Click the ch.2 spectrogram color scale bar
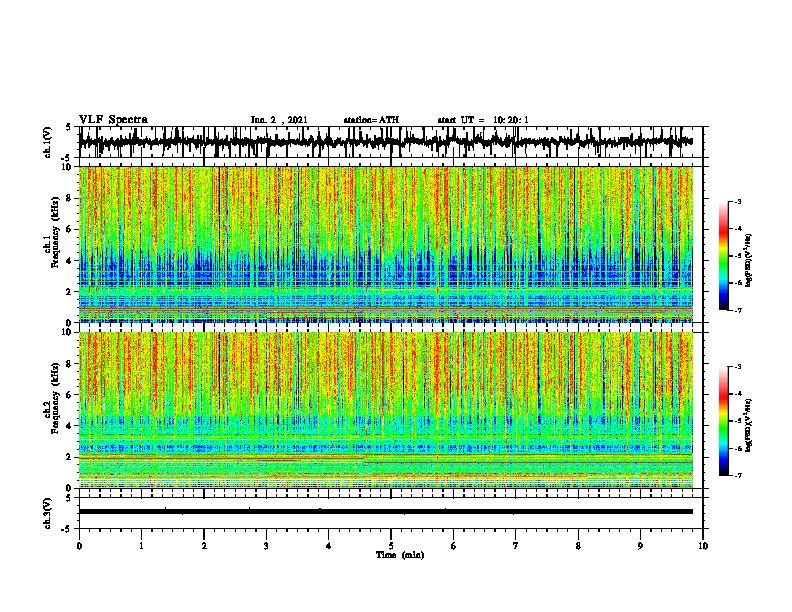 pos(723,421)
